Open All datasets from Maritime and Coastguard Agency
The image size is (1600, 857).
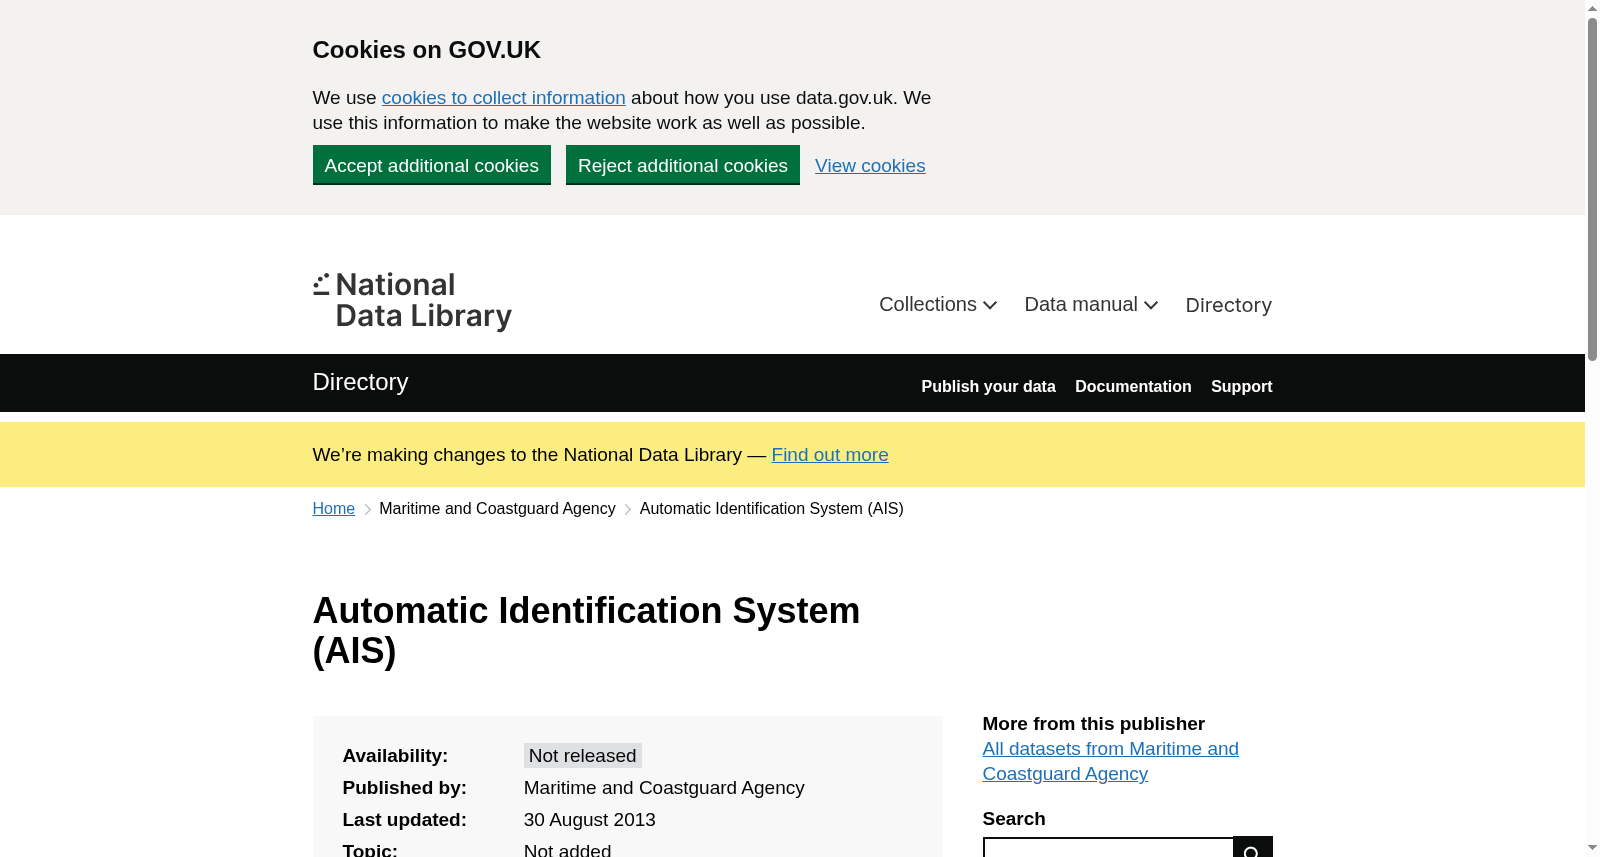(1110, 761)
